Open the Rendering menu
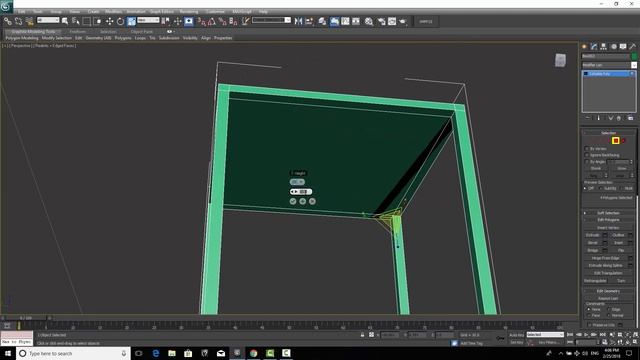 click(189, 12)
